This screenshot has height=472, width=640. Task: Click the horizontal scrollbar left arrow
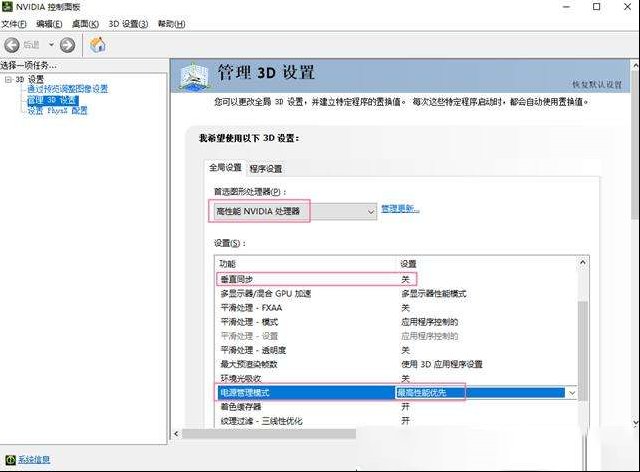176,434
